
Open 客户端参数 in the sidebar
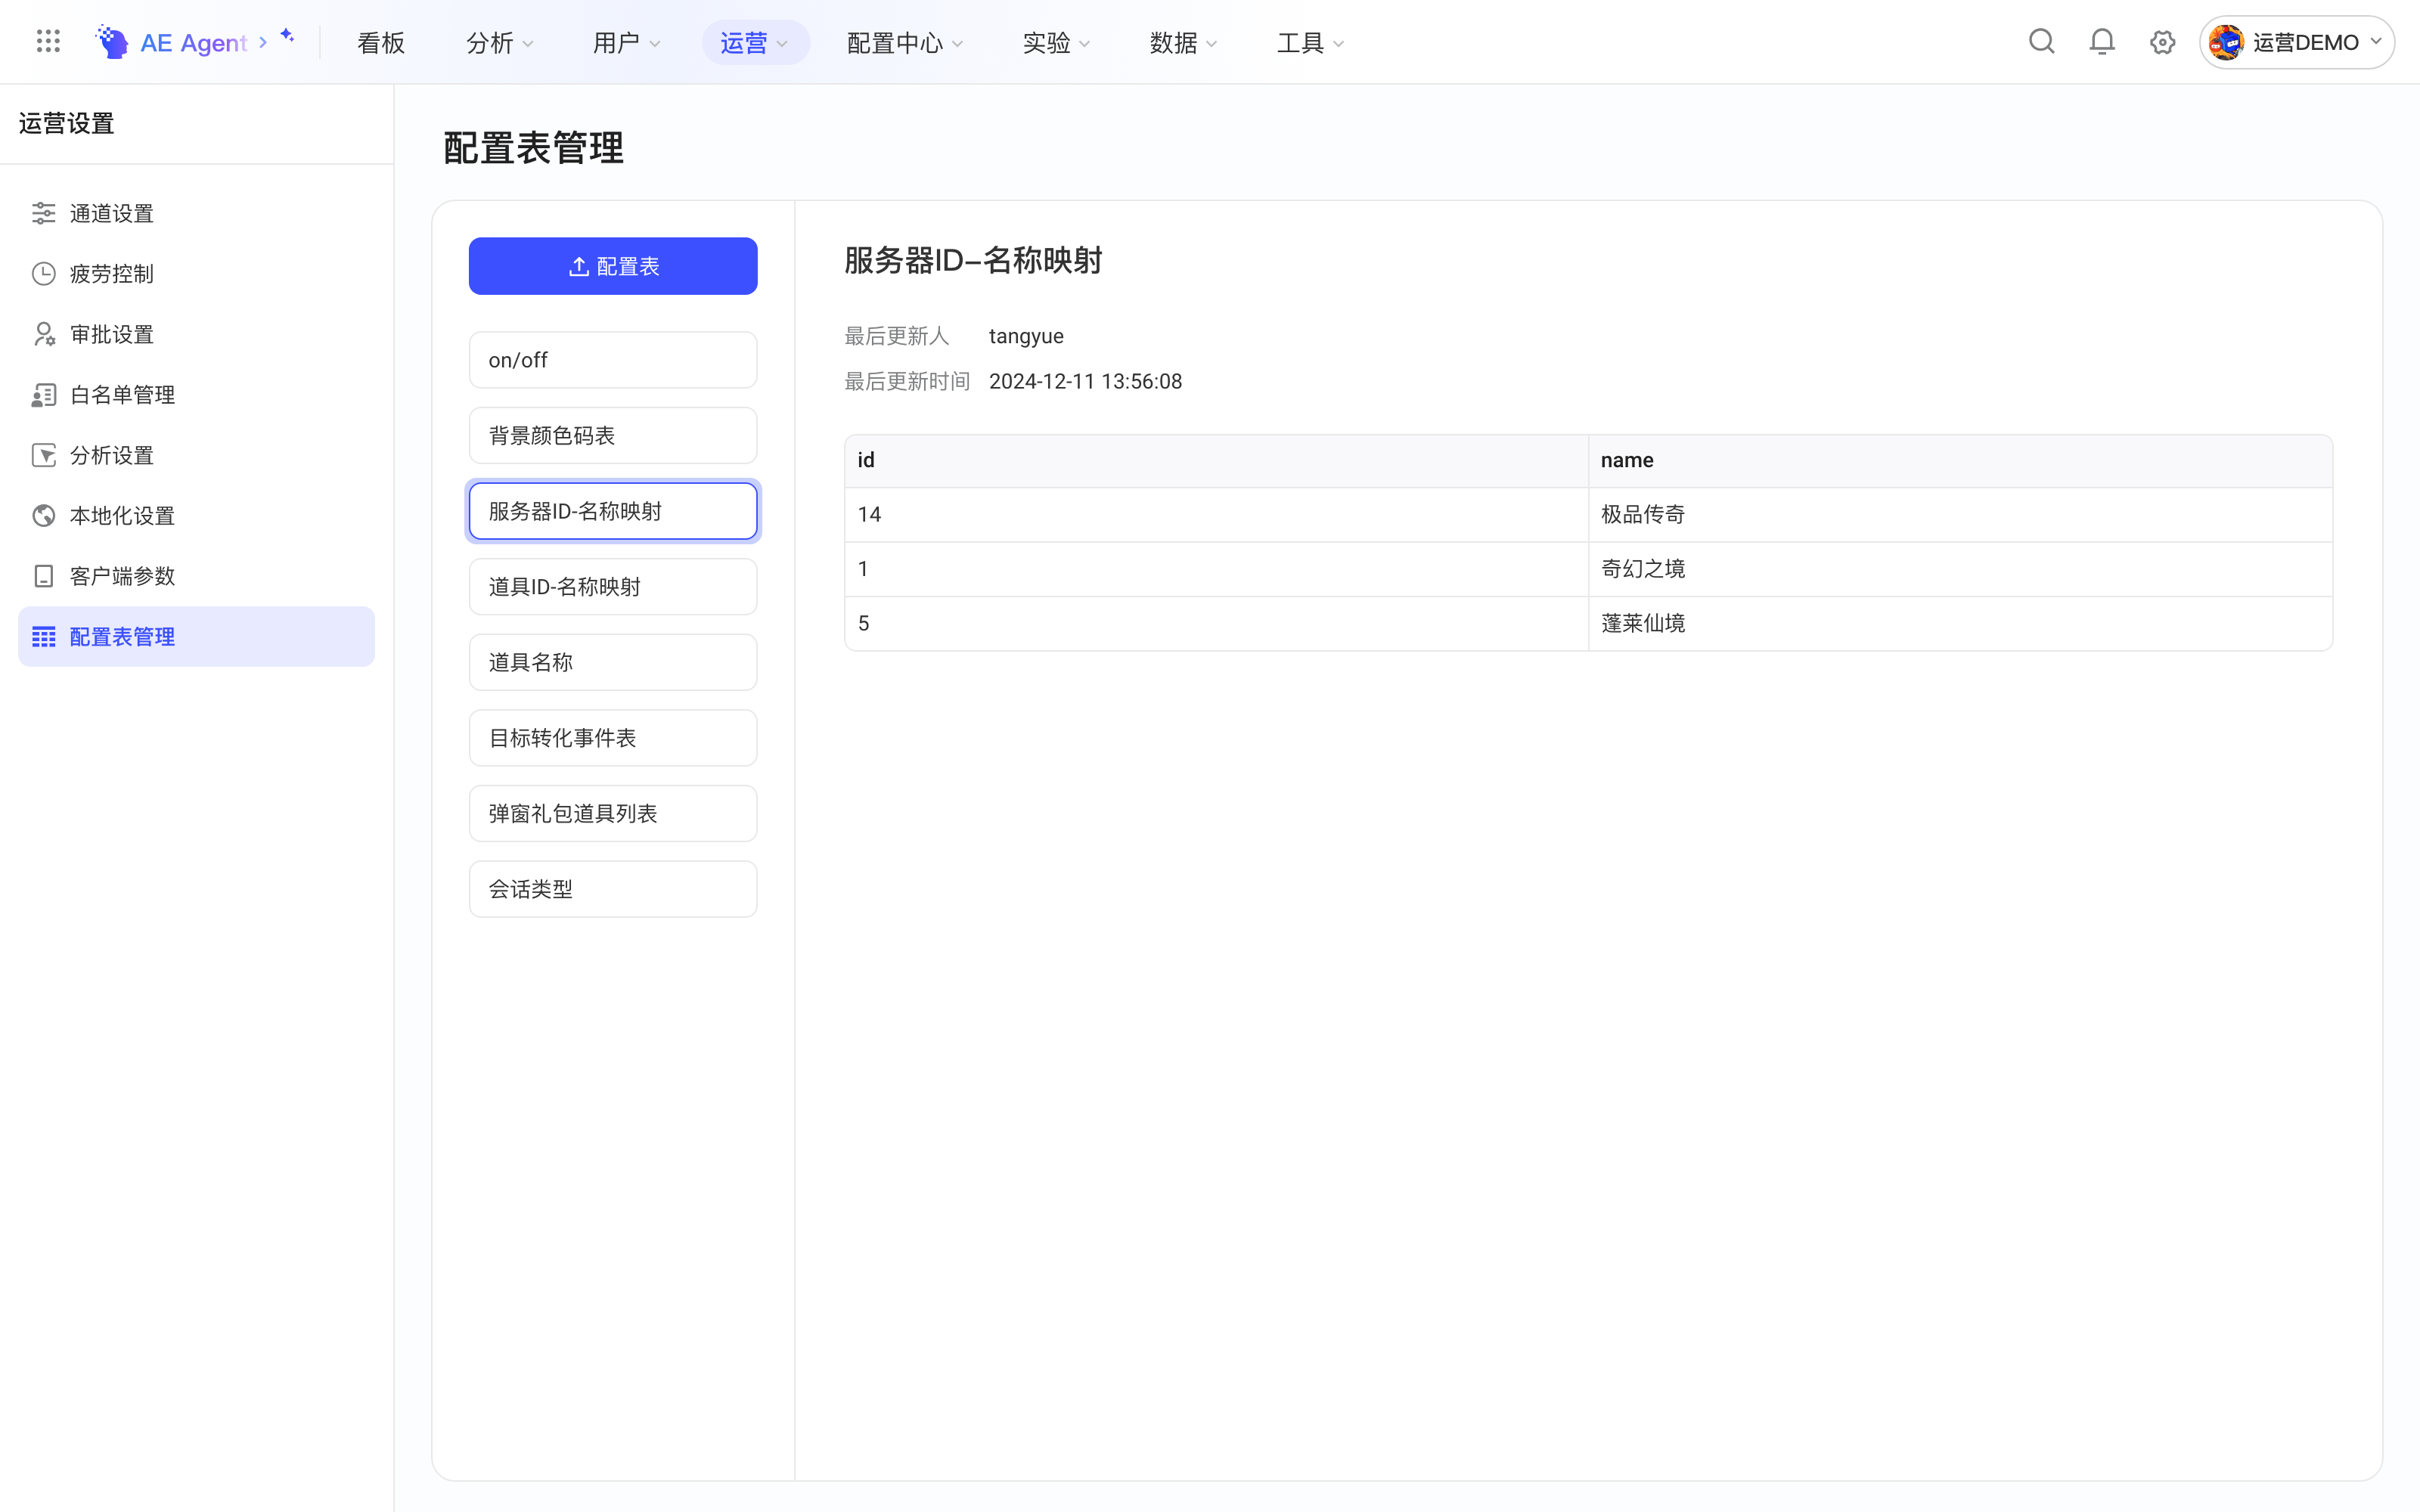pos(196,576)
